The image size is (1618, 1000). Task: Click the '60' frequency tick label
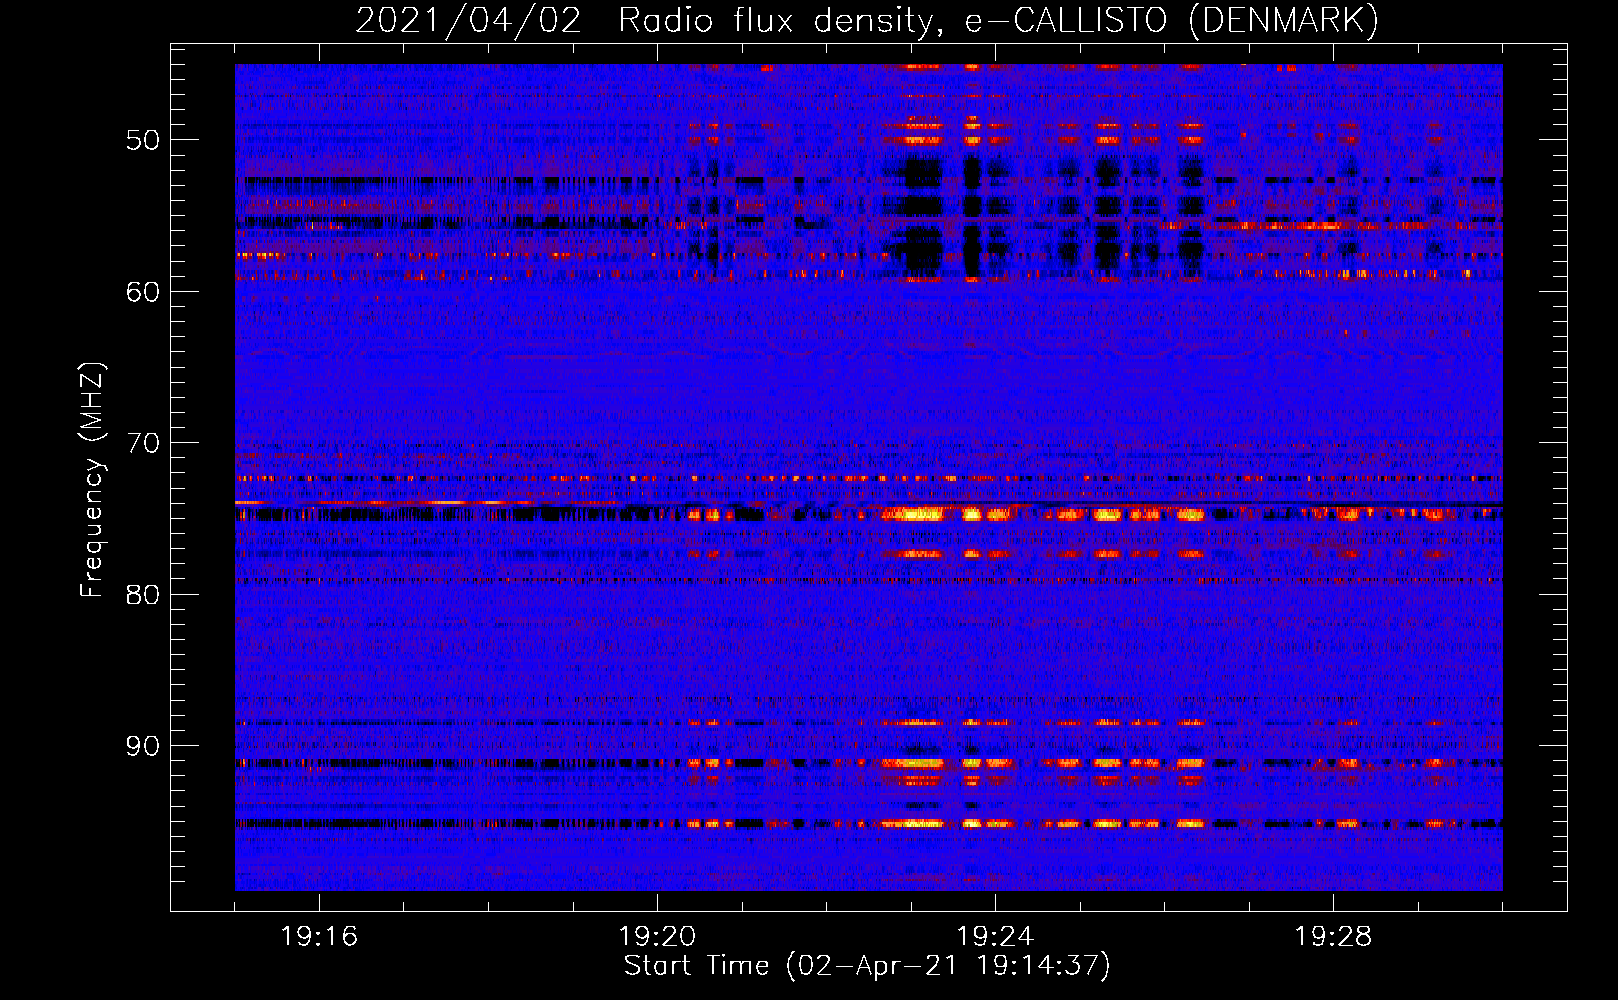143,292
